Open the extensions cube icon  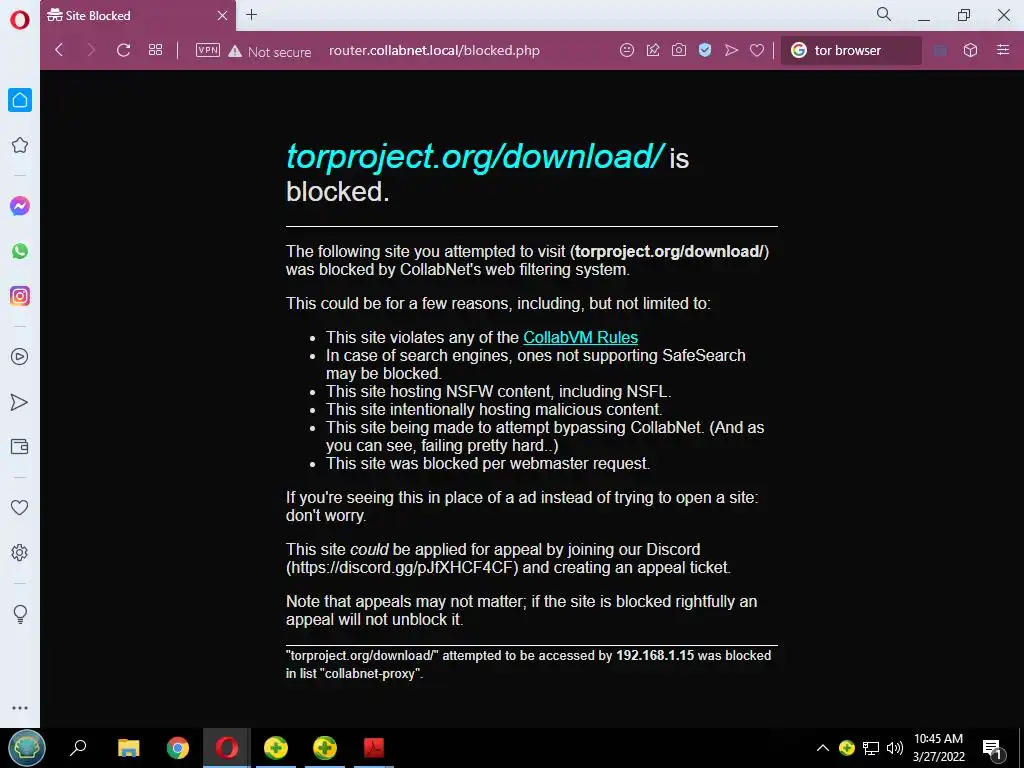(x=970, y=50)
